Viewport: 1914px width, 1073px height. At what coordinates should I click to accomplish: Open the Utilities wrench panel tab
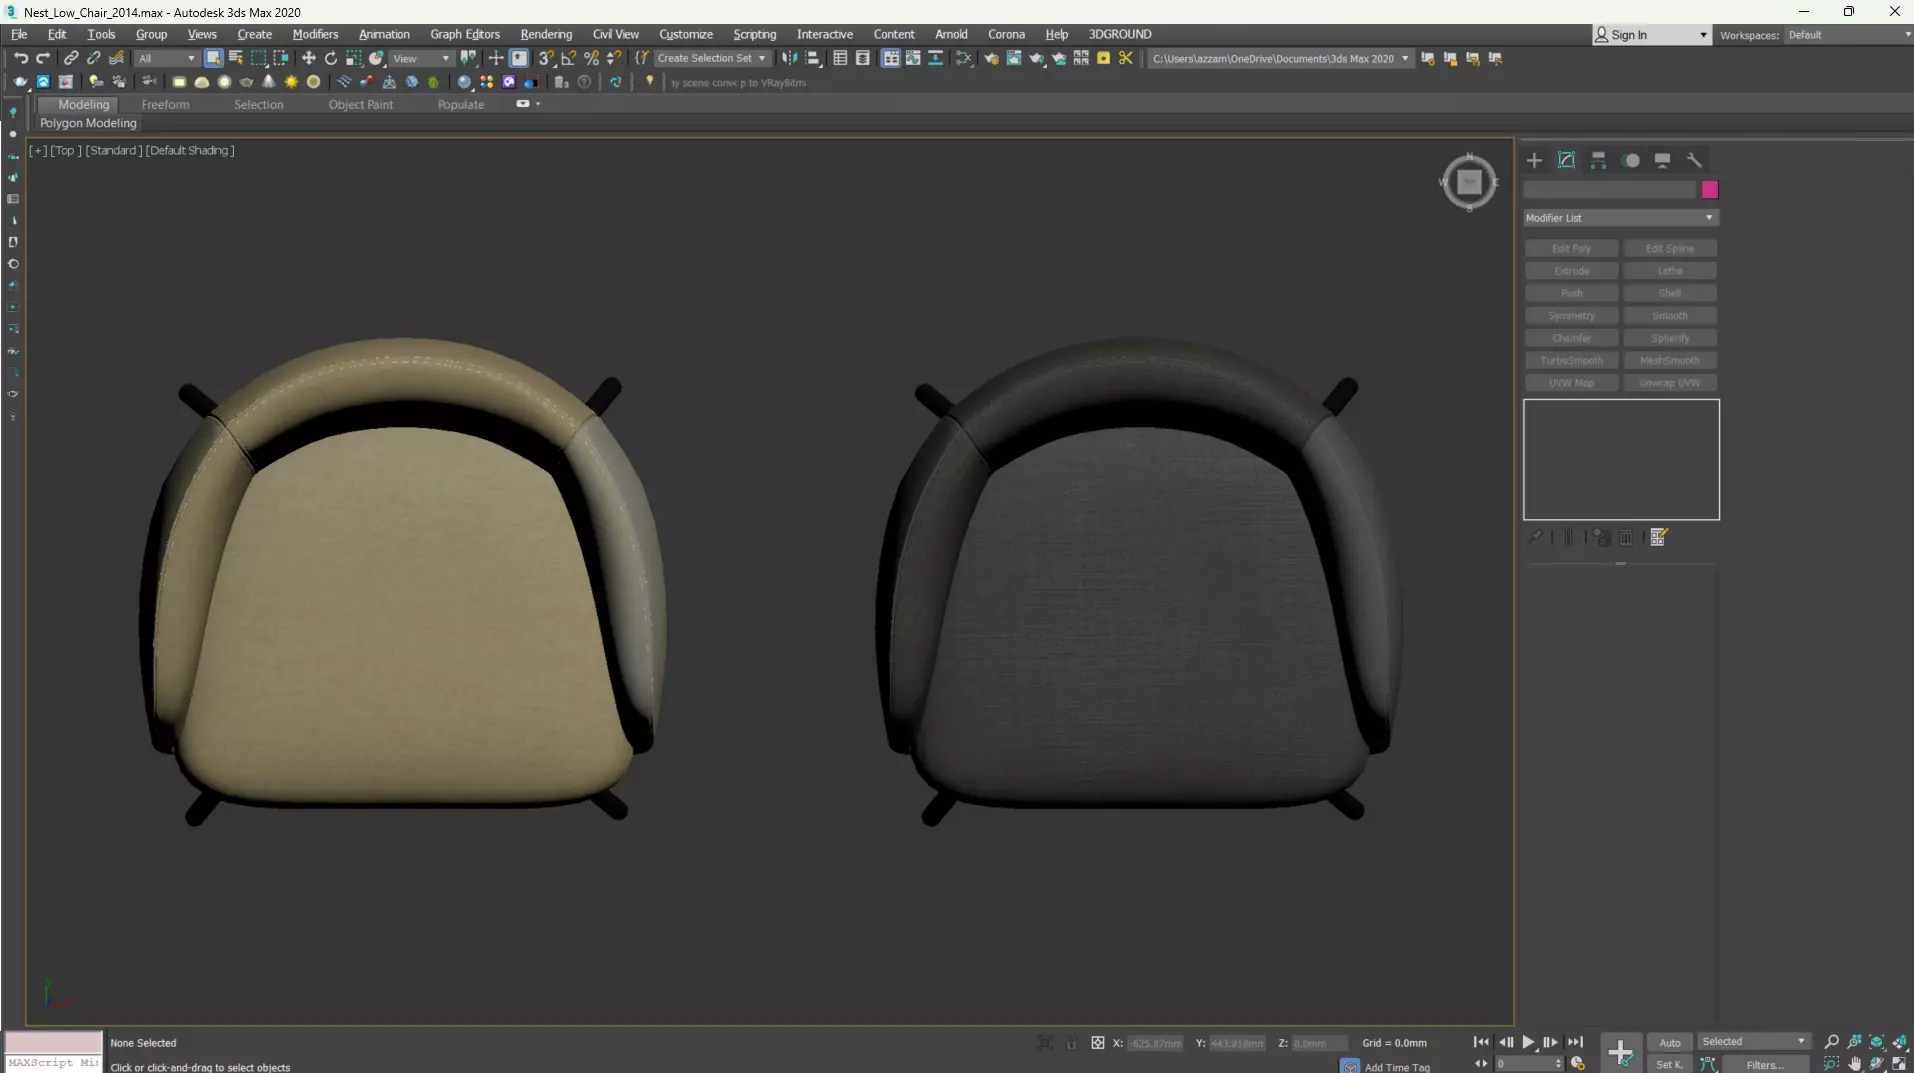(1694, 160)
